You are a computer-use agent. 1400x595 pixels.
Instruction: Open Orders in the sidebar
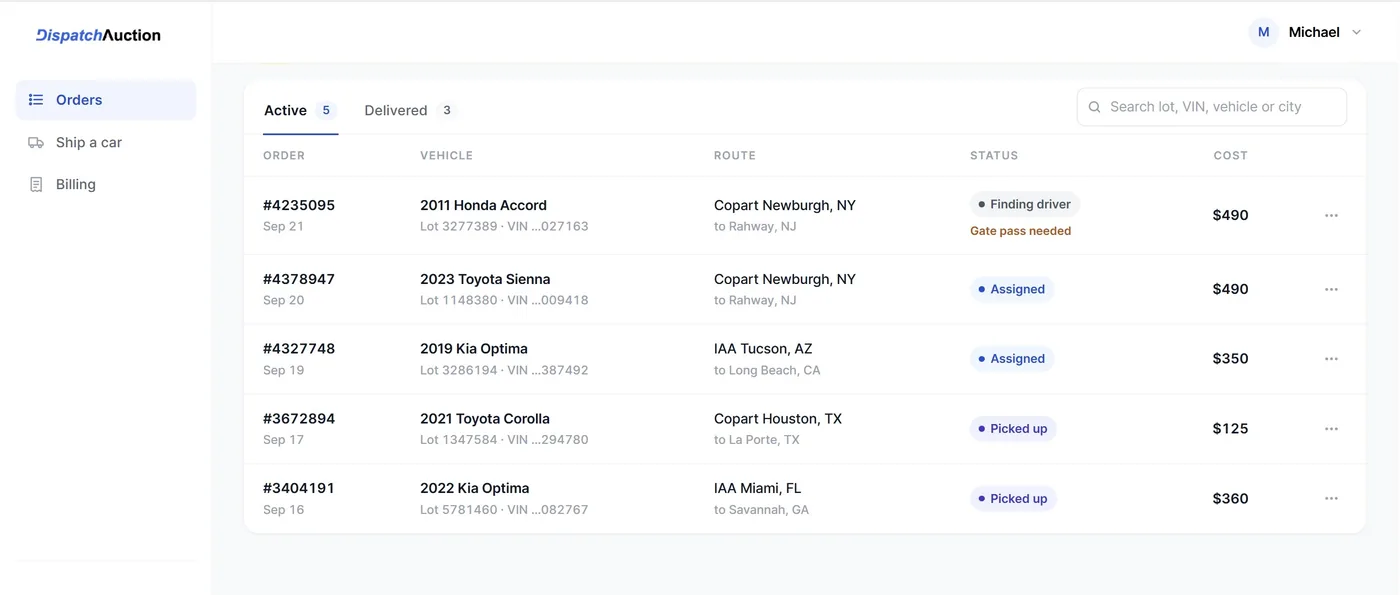coord(106,100)
